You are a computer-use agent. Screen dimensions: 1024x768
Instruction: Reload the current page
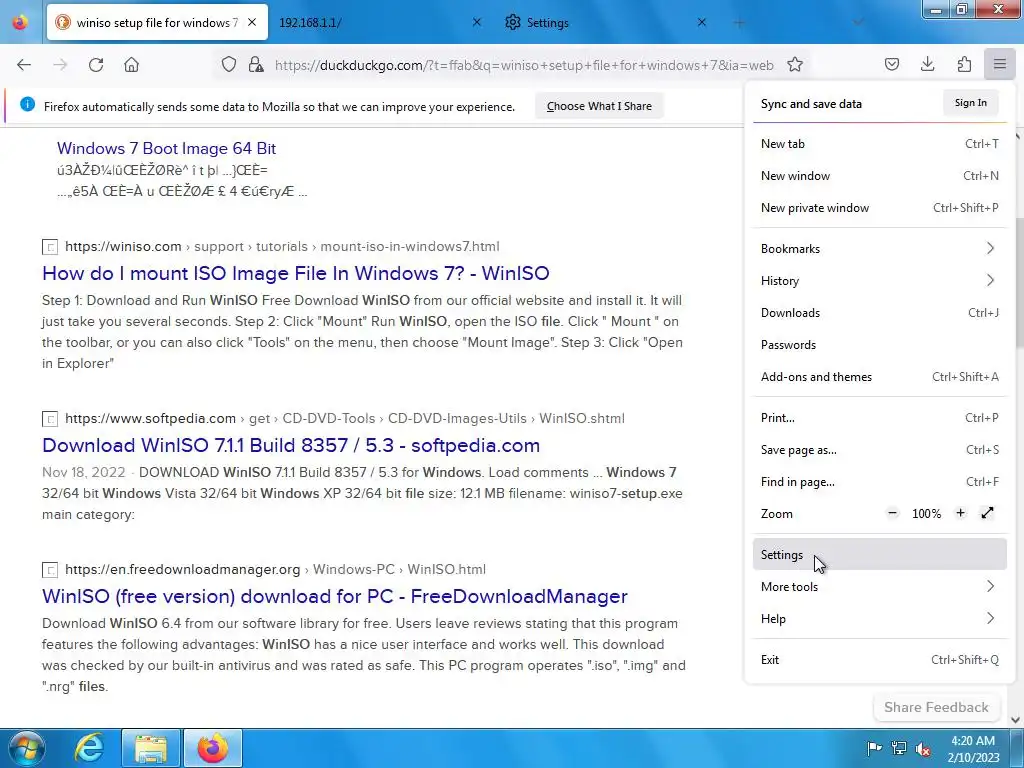(x=96, y=65)
